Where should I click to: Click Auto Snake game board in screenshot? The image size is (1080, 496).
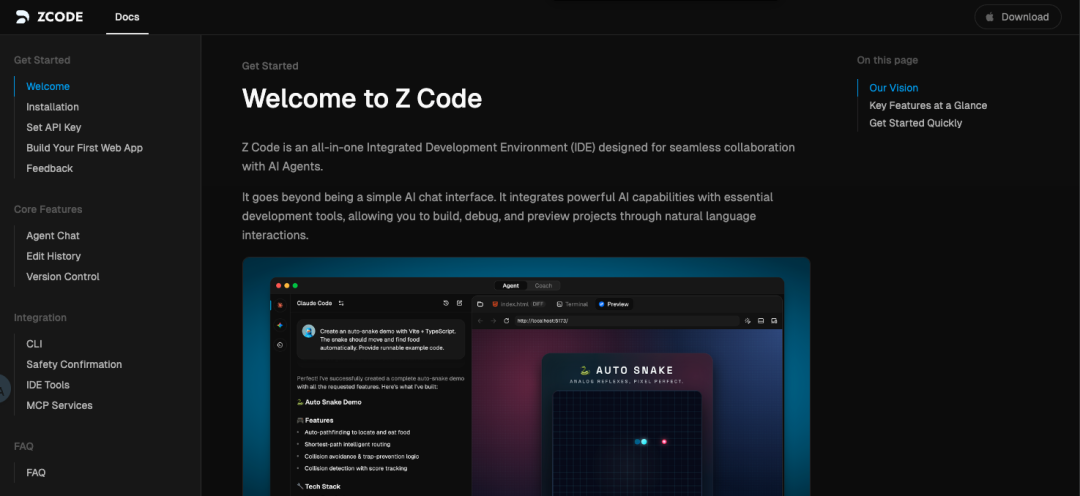click(627, 443)
